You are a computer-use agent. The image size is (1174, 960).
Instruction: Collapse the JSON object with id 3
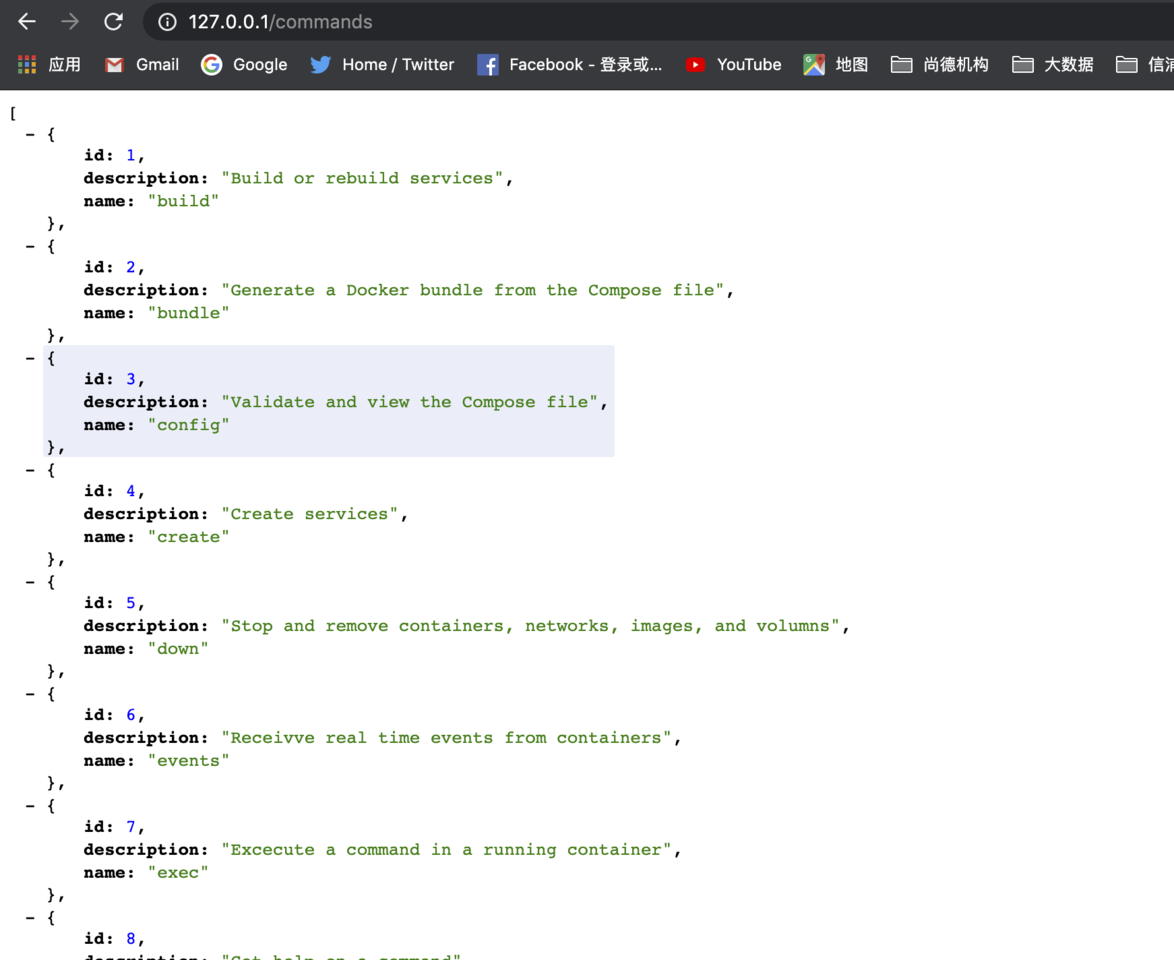(30, 359)
